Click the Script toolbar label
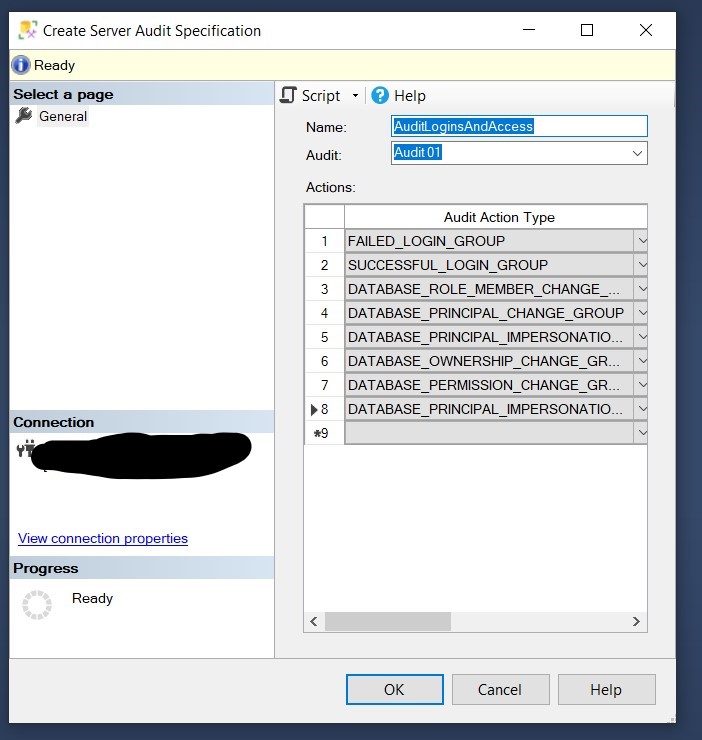Image resolution: width=702 pixels, height=740 pixels. (321, 96)
